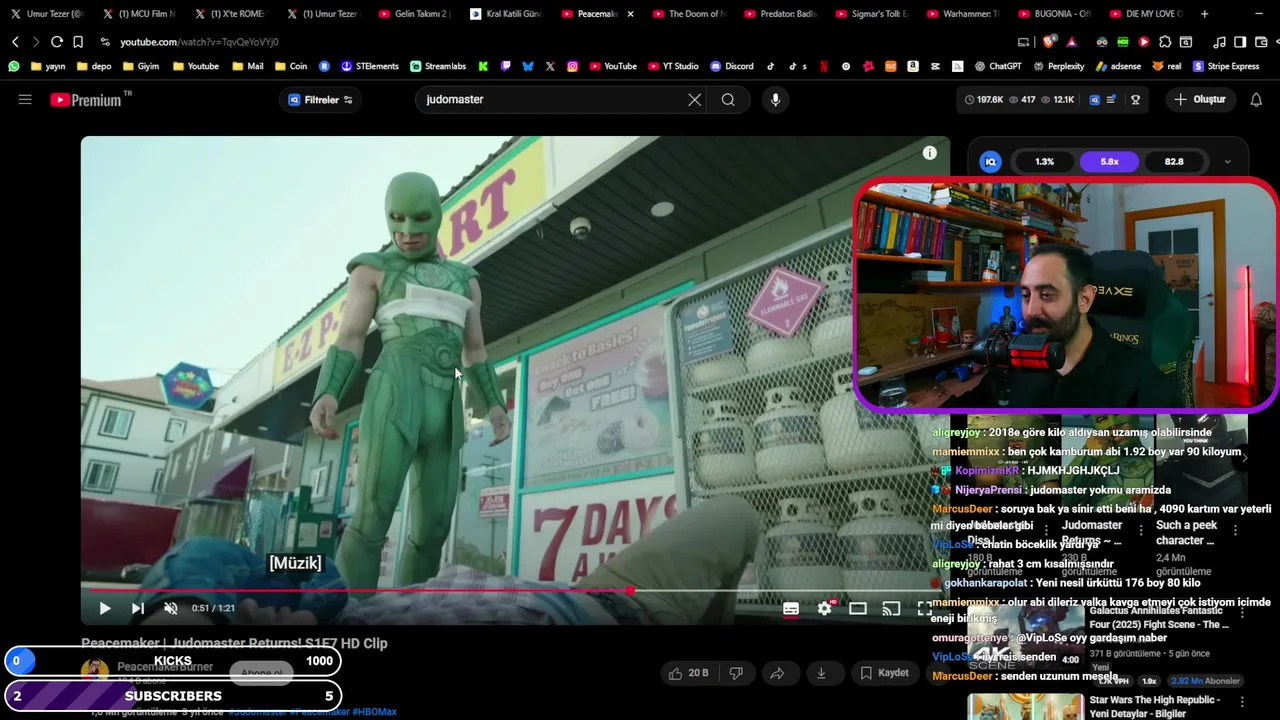Open STElements bookmark
This screenshot has width=1280, height=720.
(x=370, y=66)
